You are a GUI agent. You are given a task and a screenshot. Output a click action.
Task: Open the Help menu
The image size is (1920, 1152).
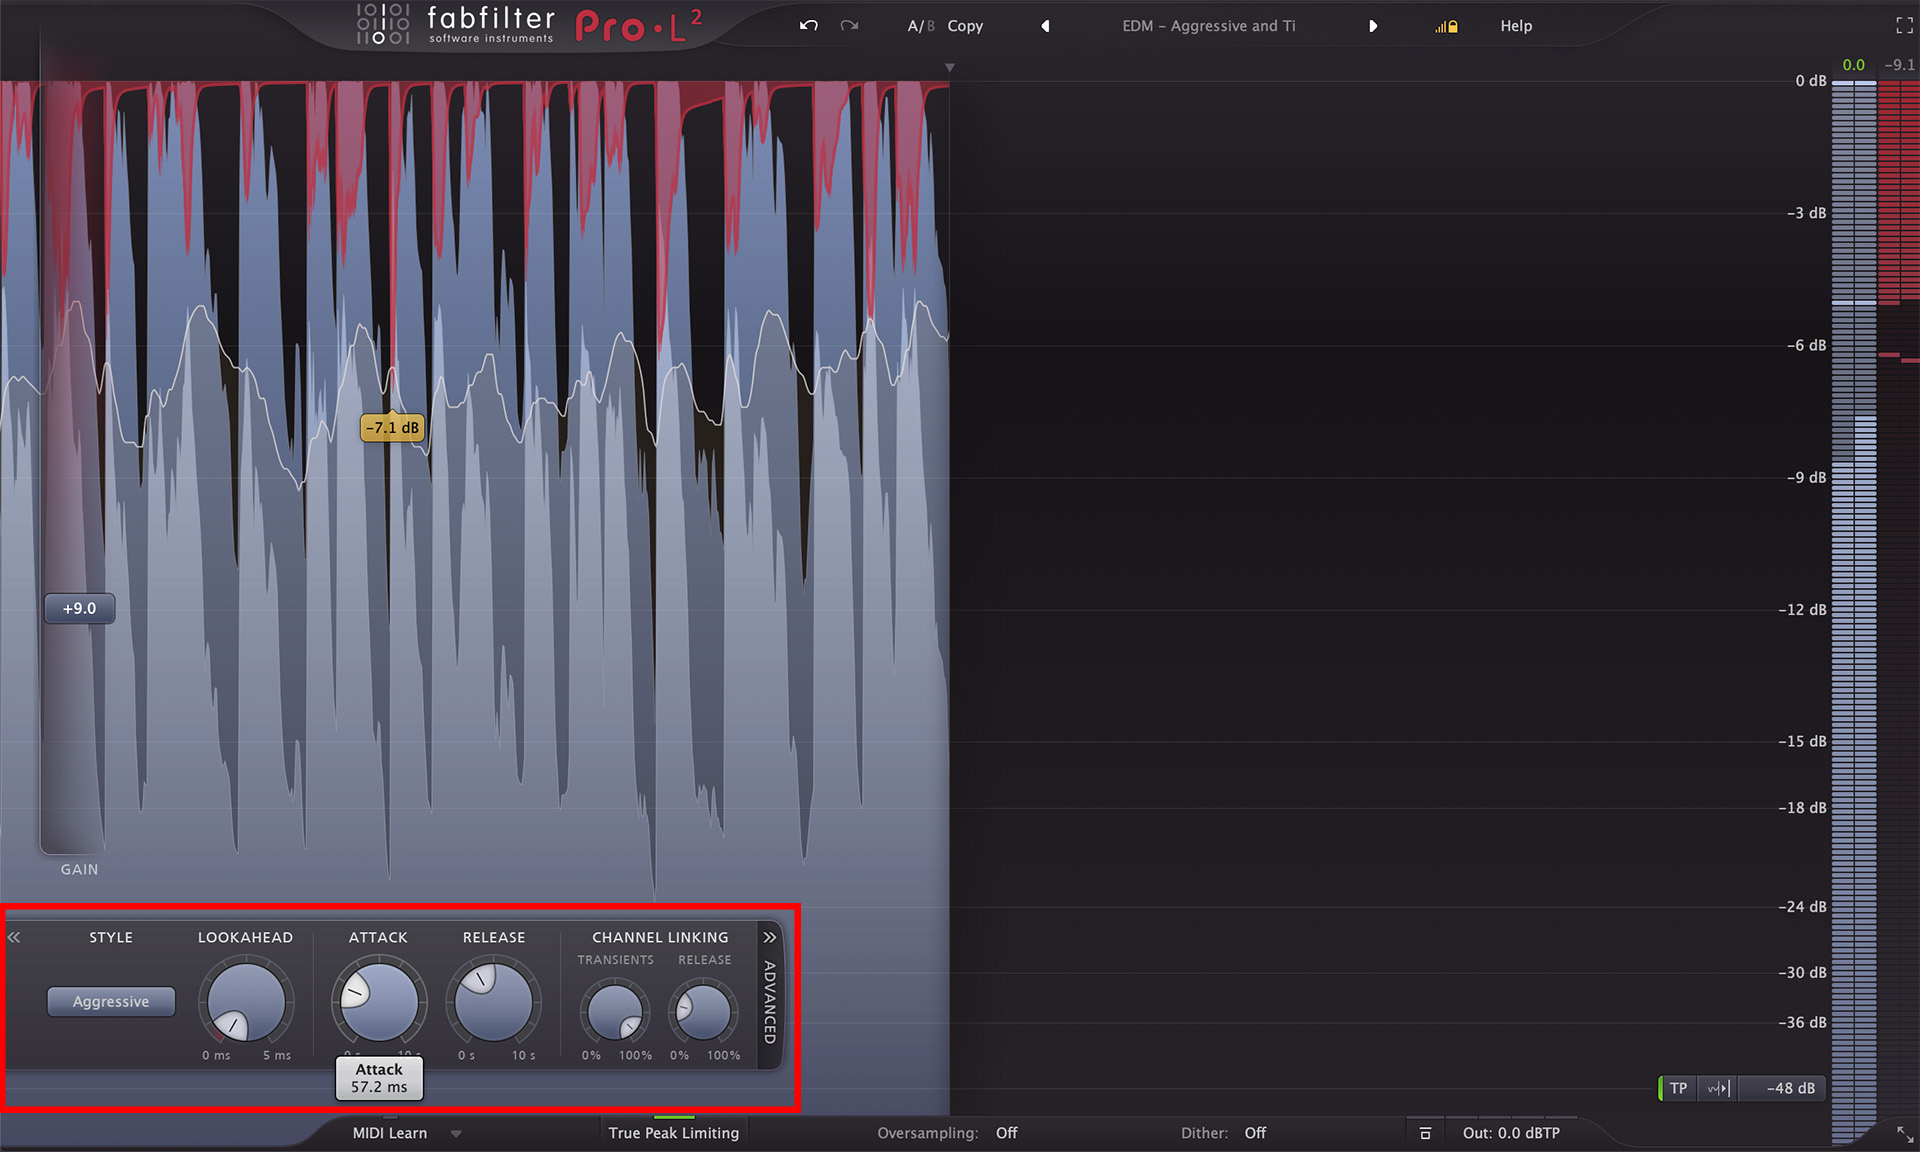coord(1515,26)
